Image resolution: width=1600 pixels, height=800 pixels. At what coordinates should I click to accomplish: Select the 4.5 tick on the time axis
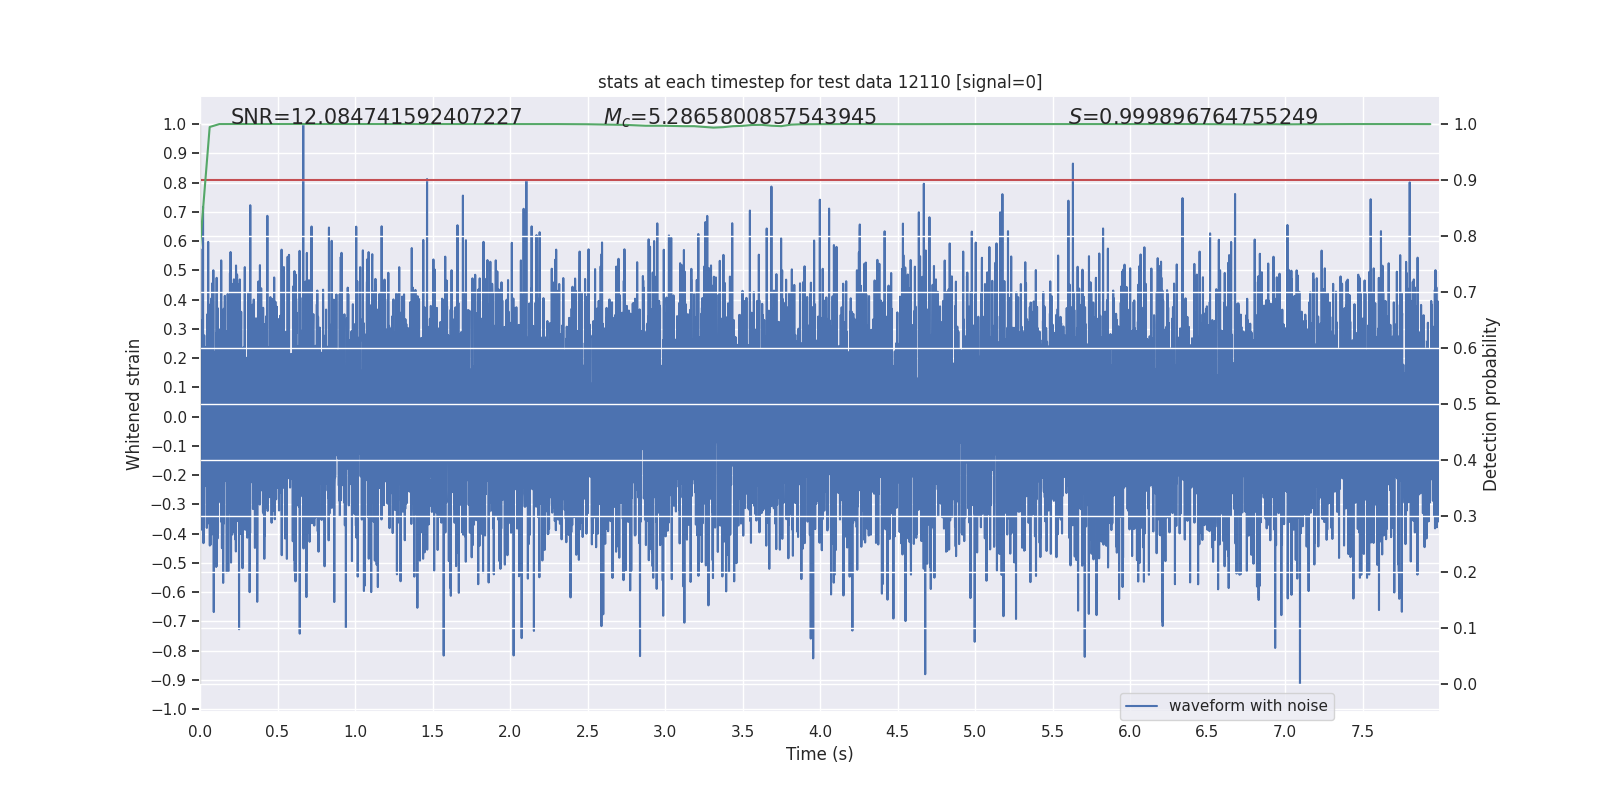[x=897, y=731]
